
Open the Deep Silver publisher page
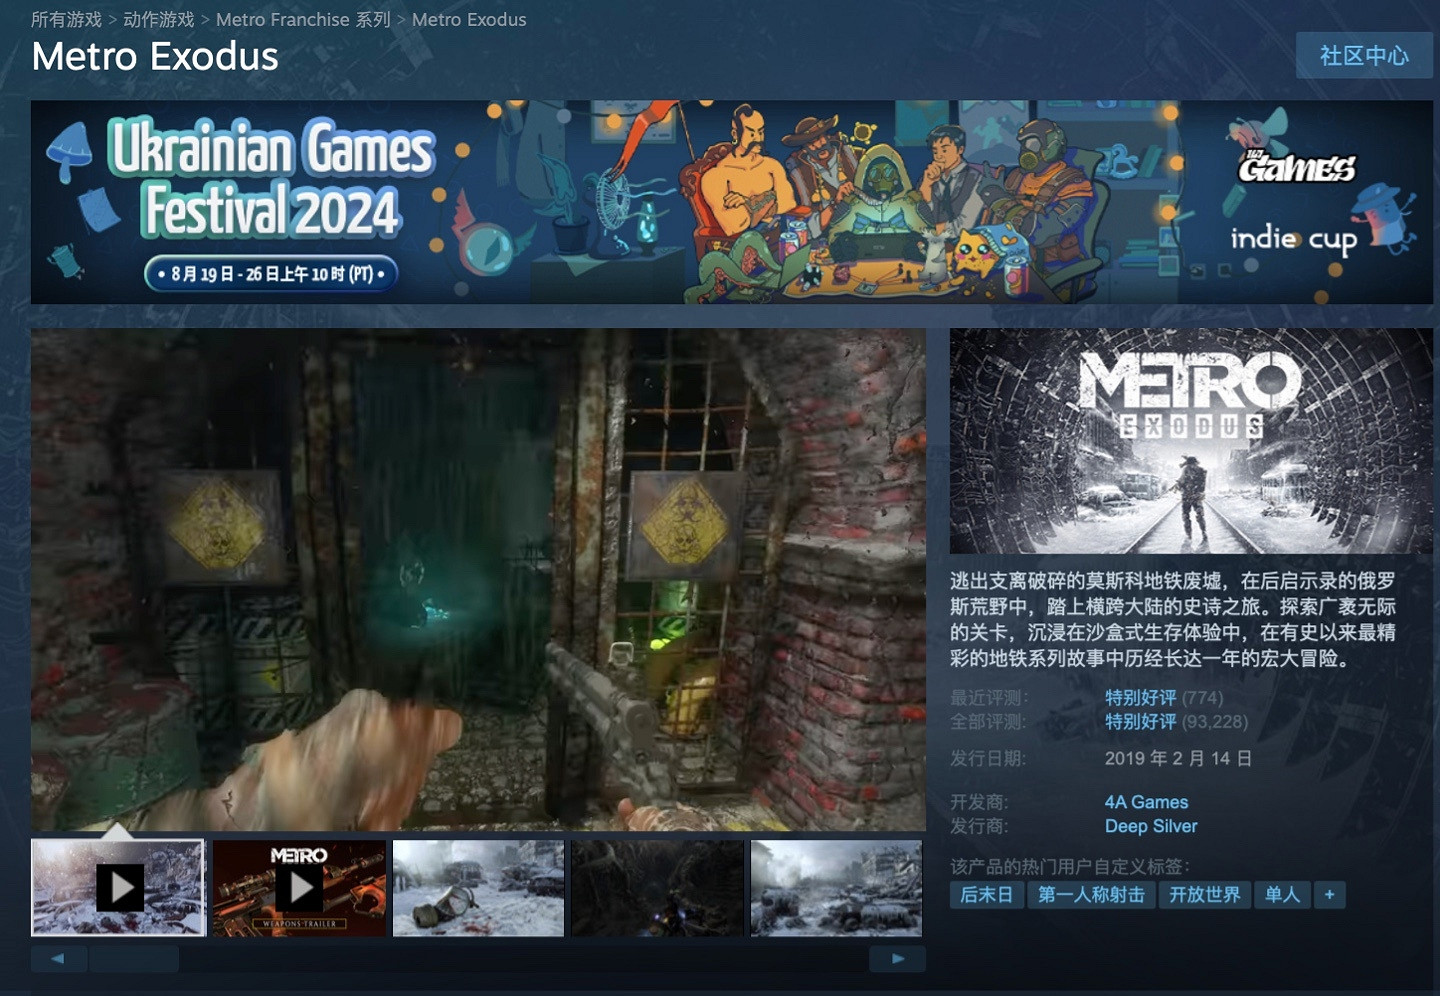[1149, 826]
